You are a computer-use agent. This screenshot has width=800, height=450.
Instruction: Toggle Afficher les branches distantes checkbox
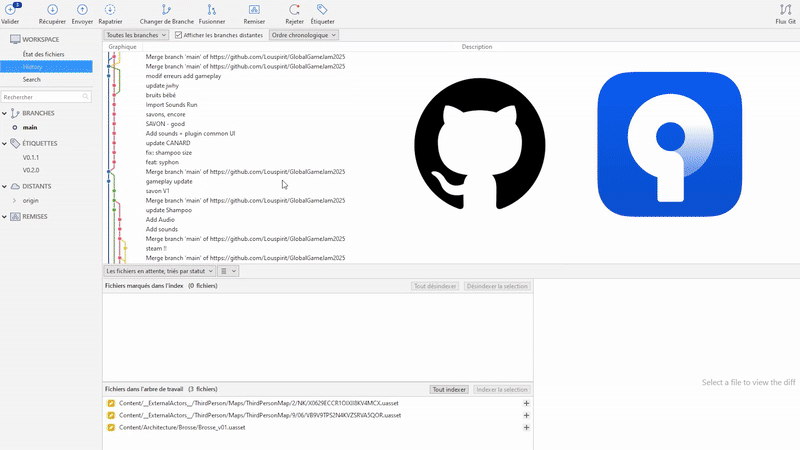click(x=178, y=35)
